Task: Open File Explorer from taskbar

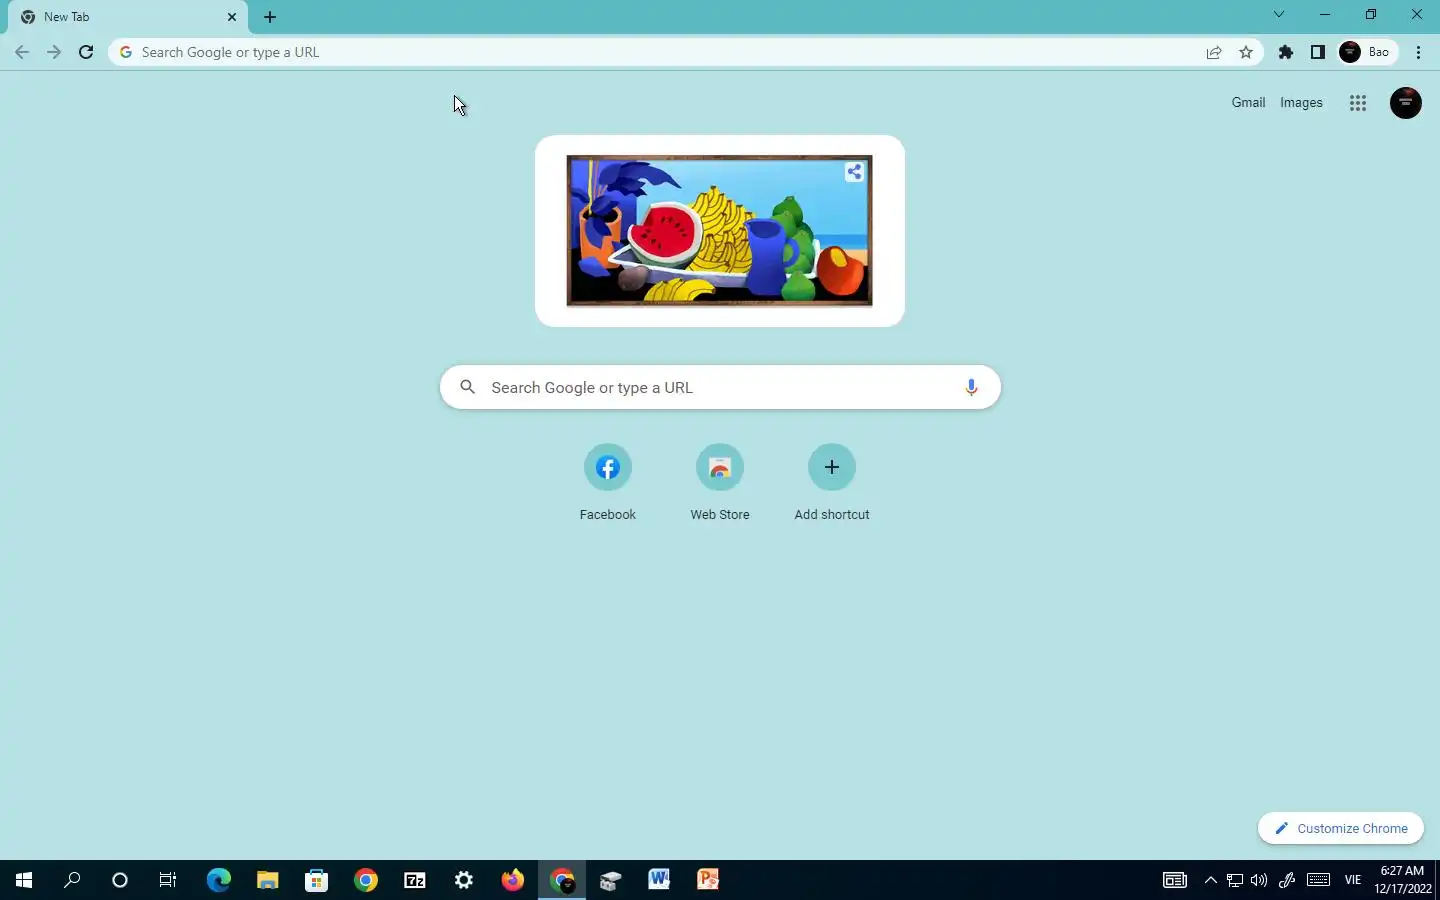Action: click(x=267, y=880)
